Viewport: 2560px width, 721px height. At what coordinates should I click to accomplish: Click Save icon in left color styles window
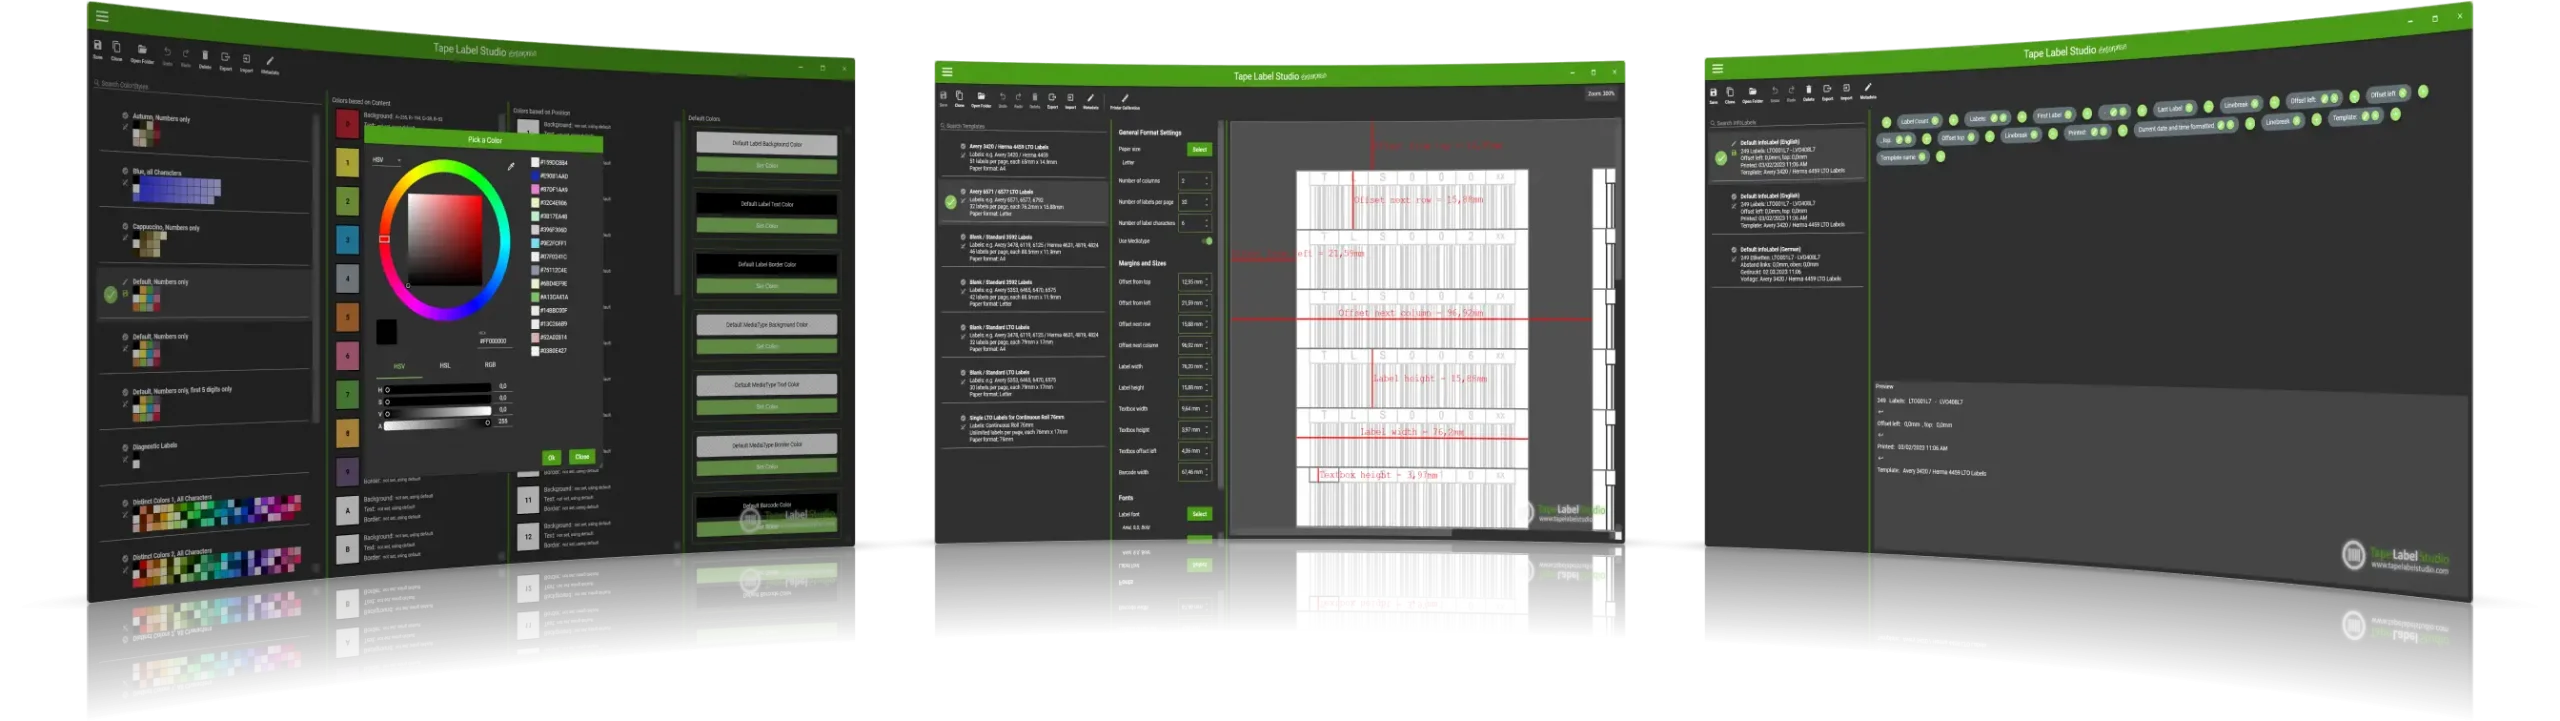tap(98, 47)
